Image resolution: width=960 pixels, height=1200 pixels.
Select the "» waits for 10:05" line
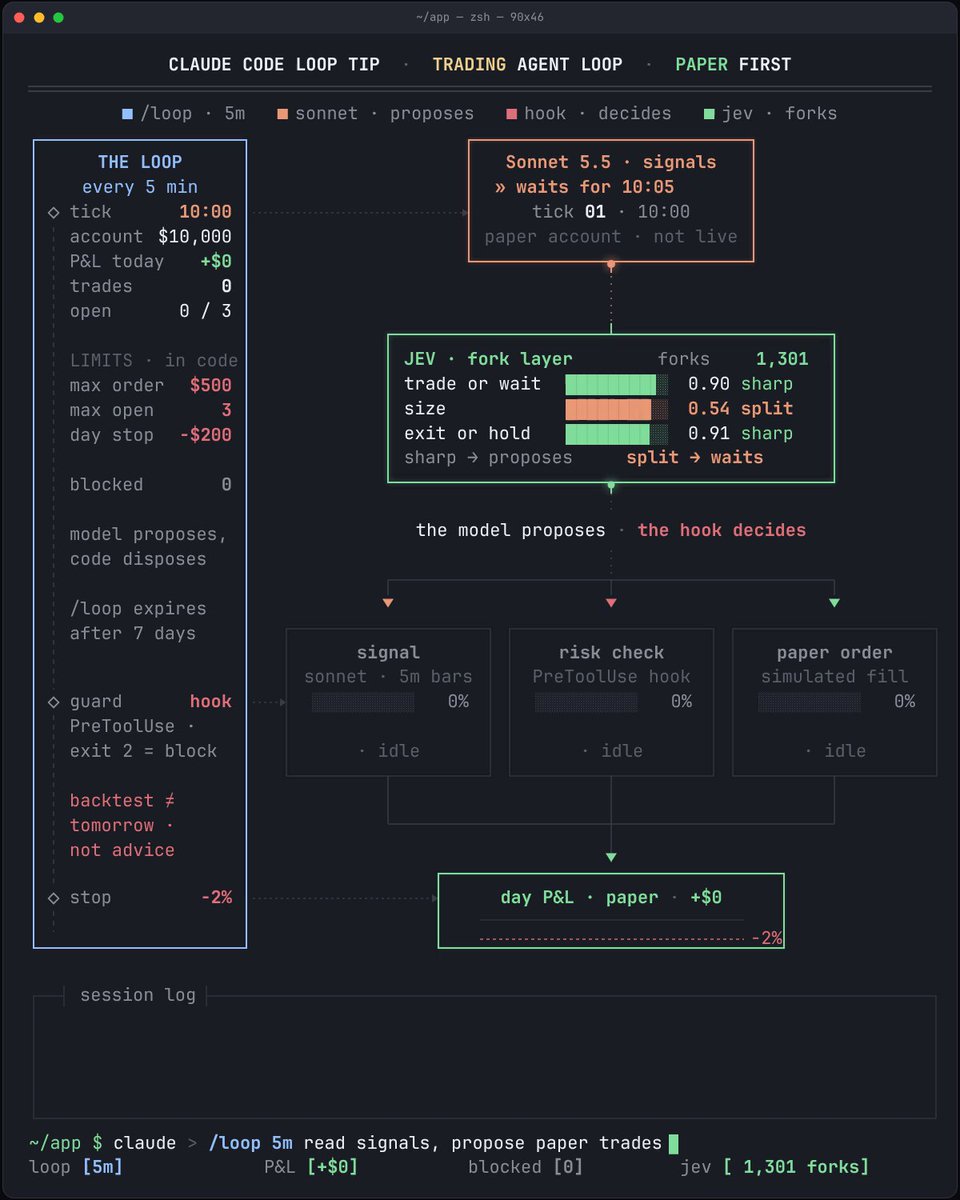coord(584,187)
